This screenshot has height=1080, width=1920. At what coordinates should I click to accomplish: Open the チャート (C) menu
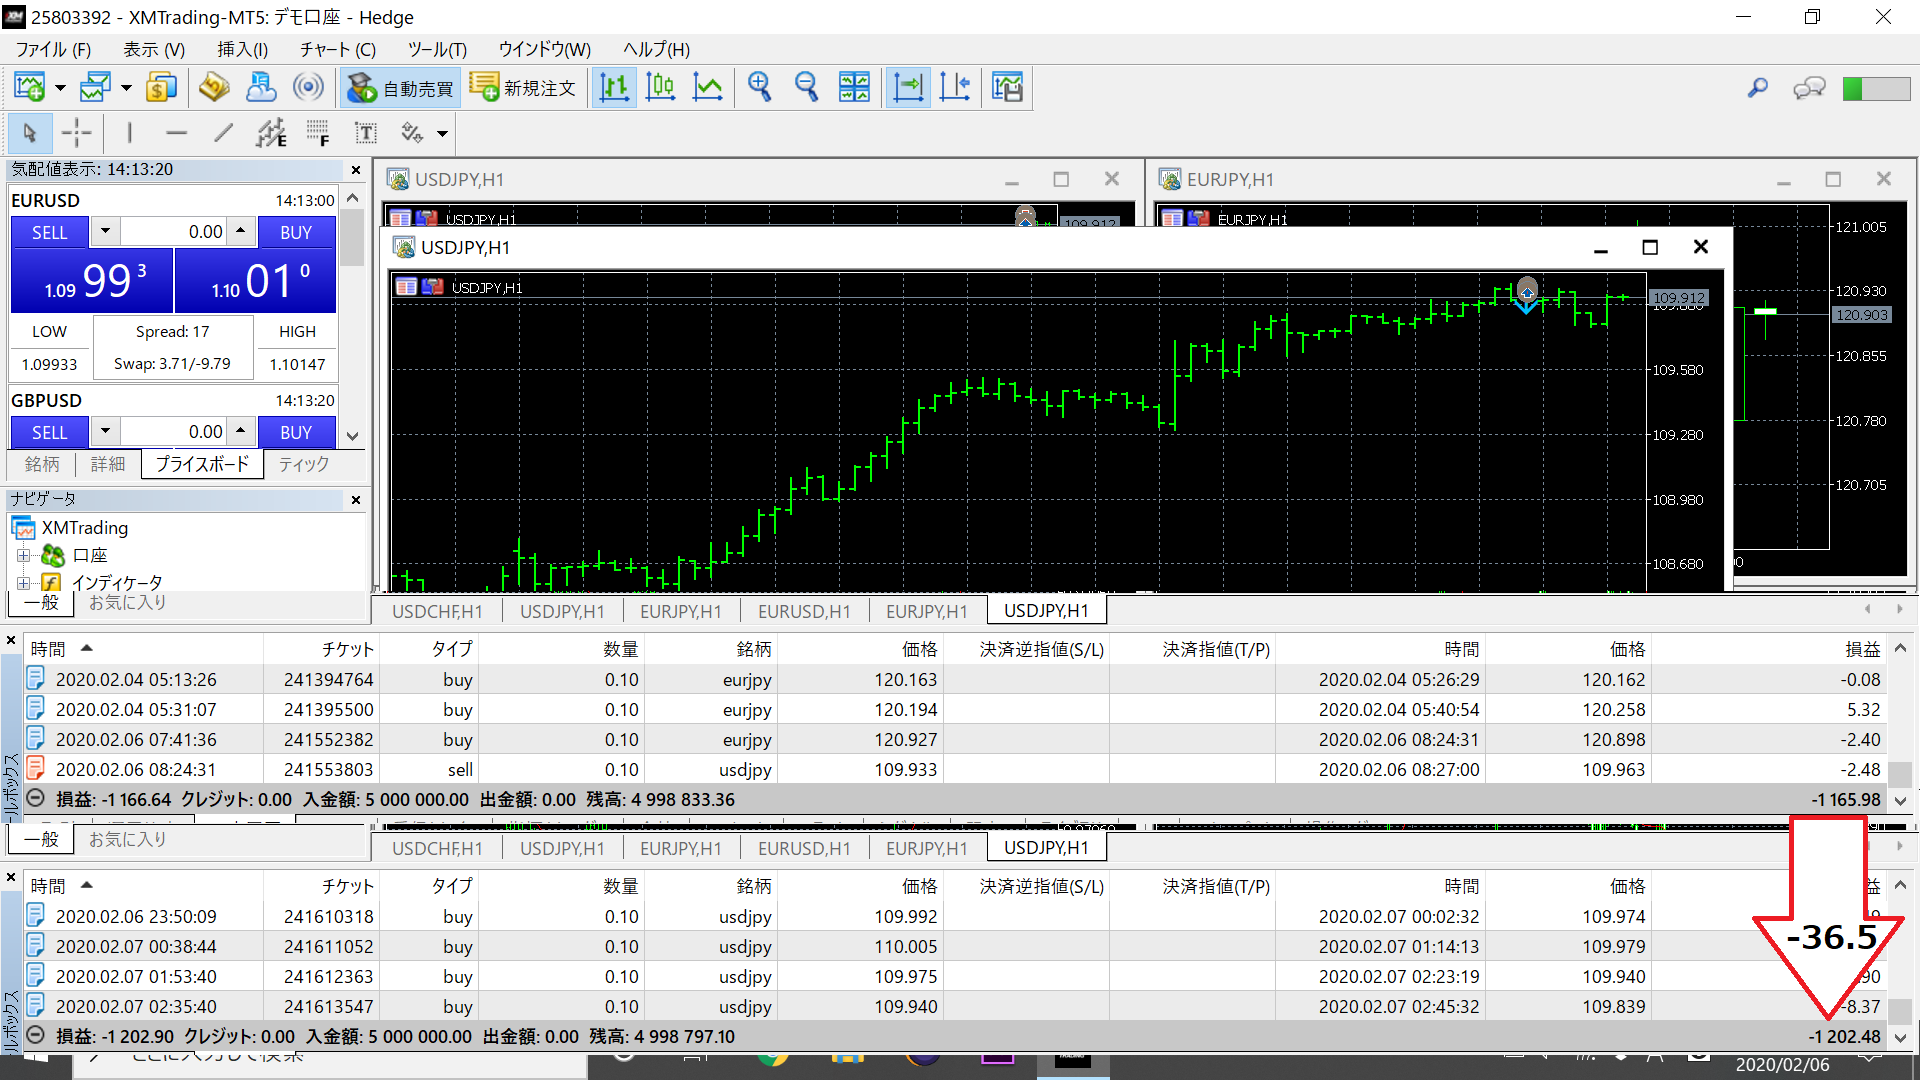(x=337, y=49)
